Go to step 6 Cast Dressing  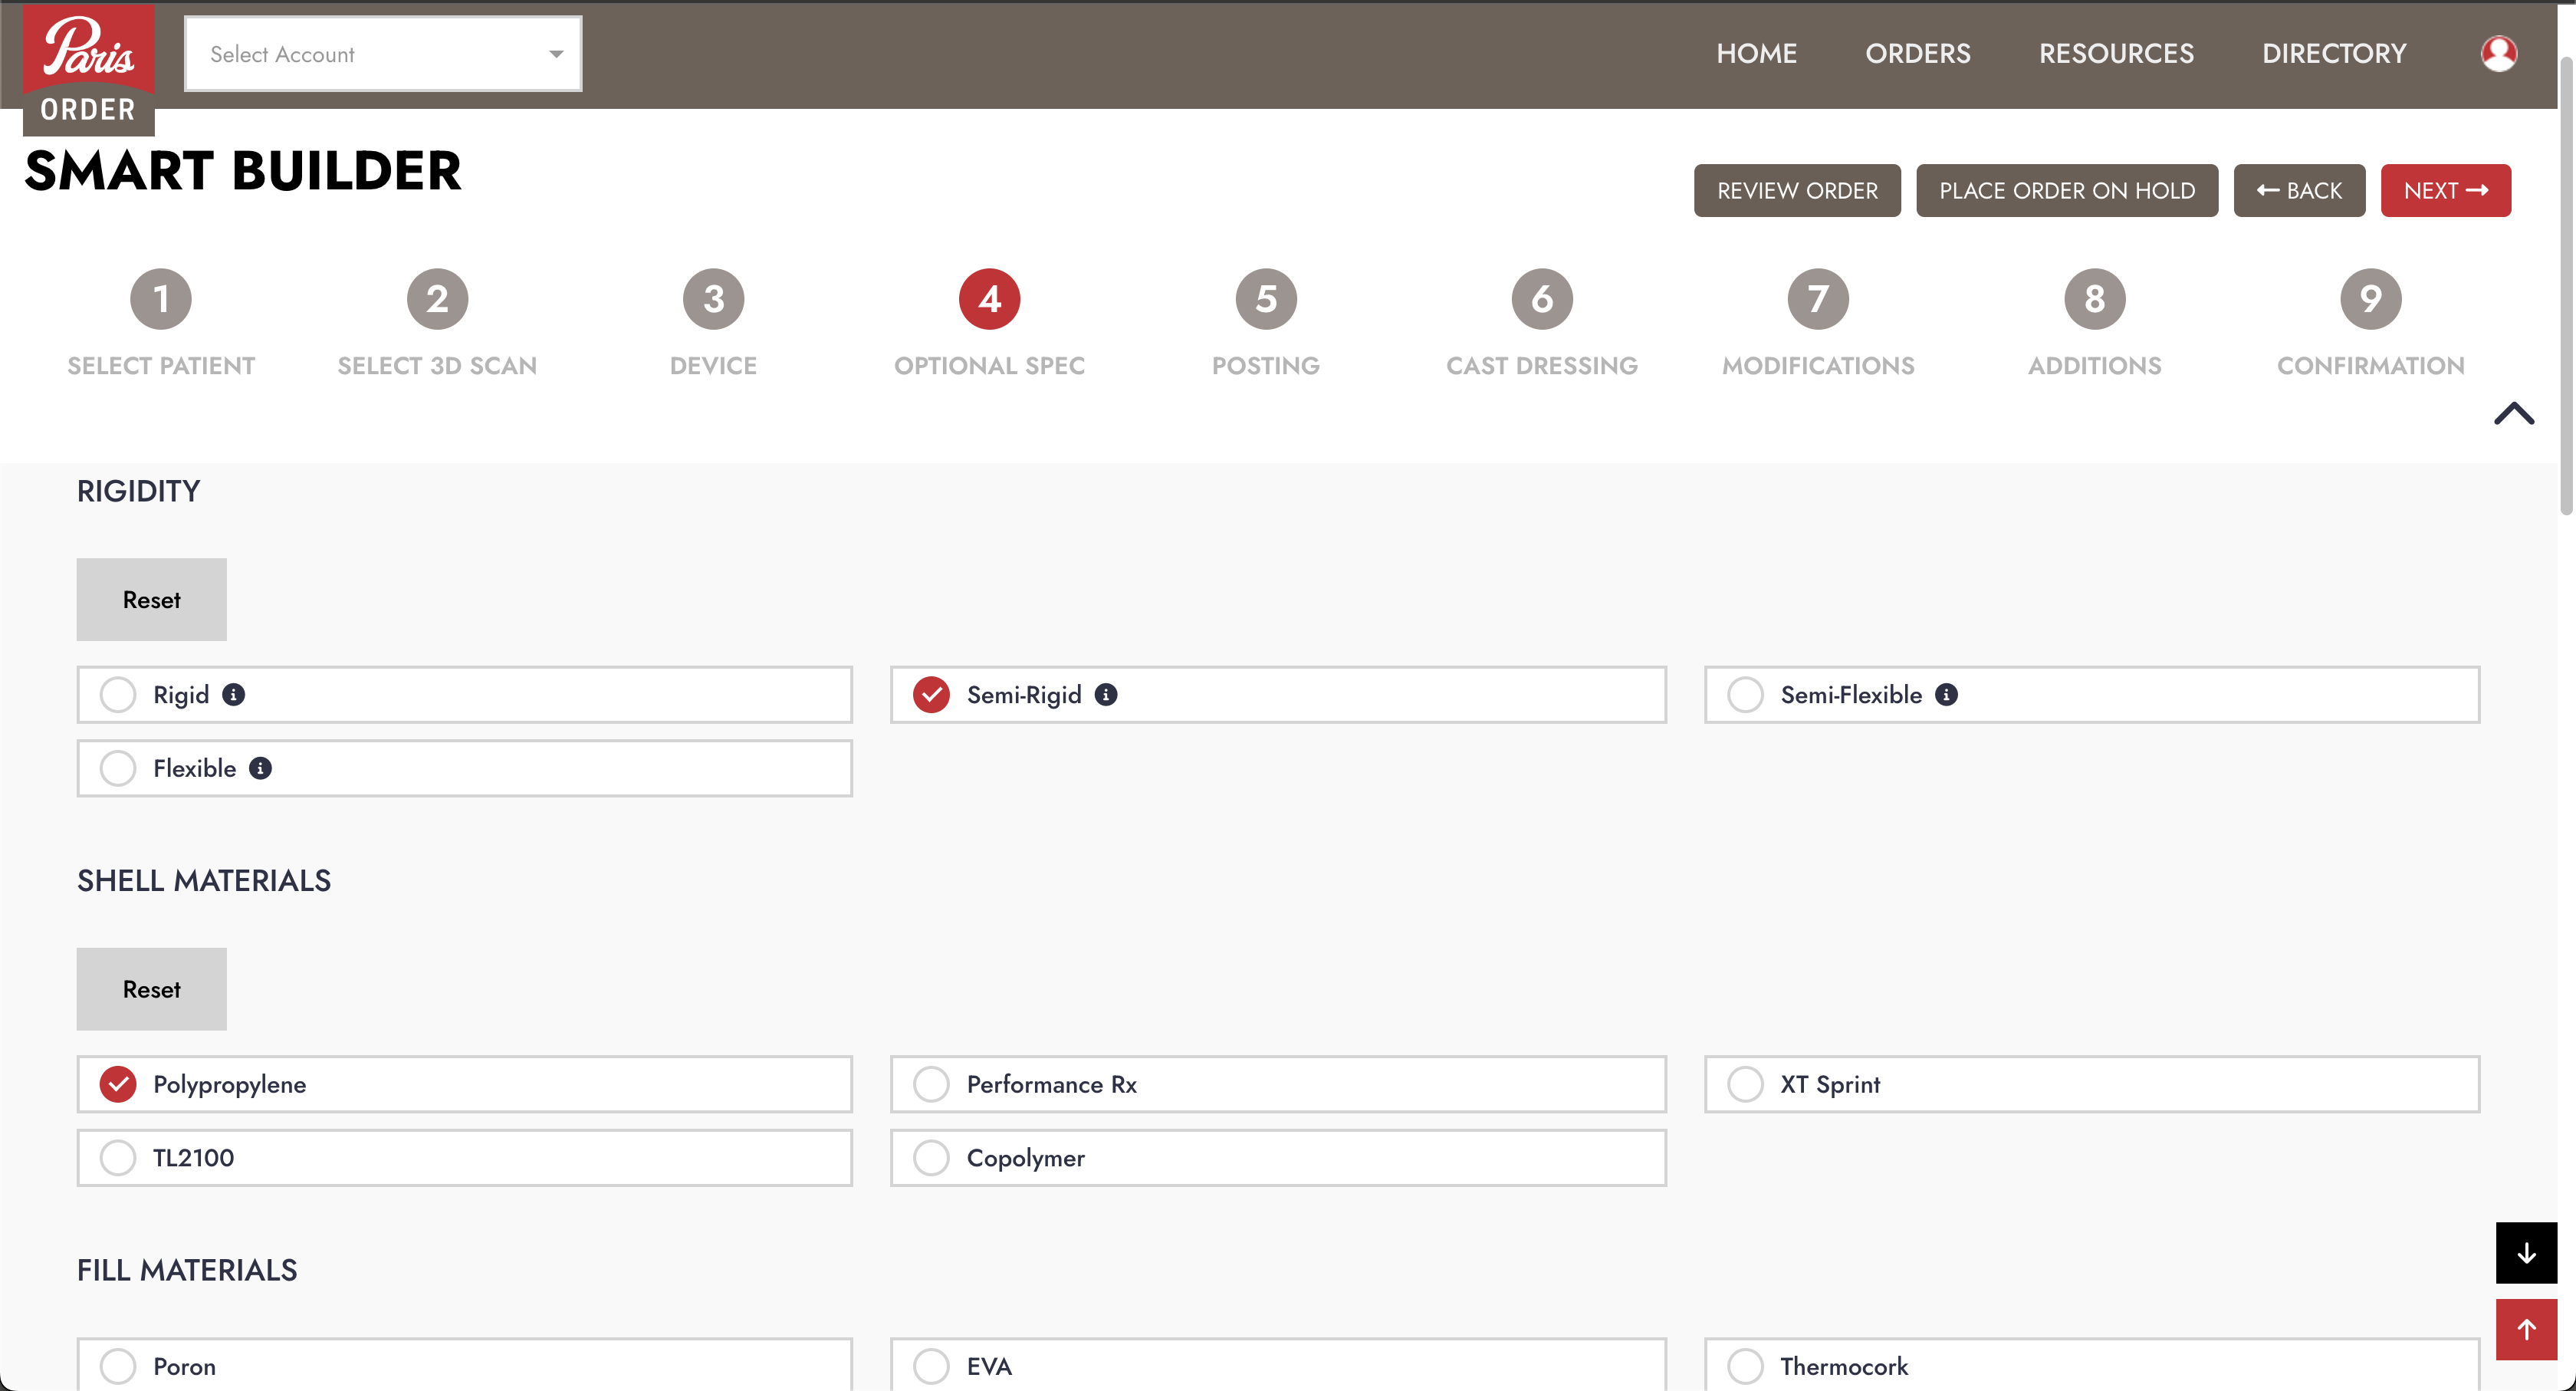pyautogui.click(x=1542, y=323)
